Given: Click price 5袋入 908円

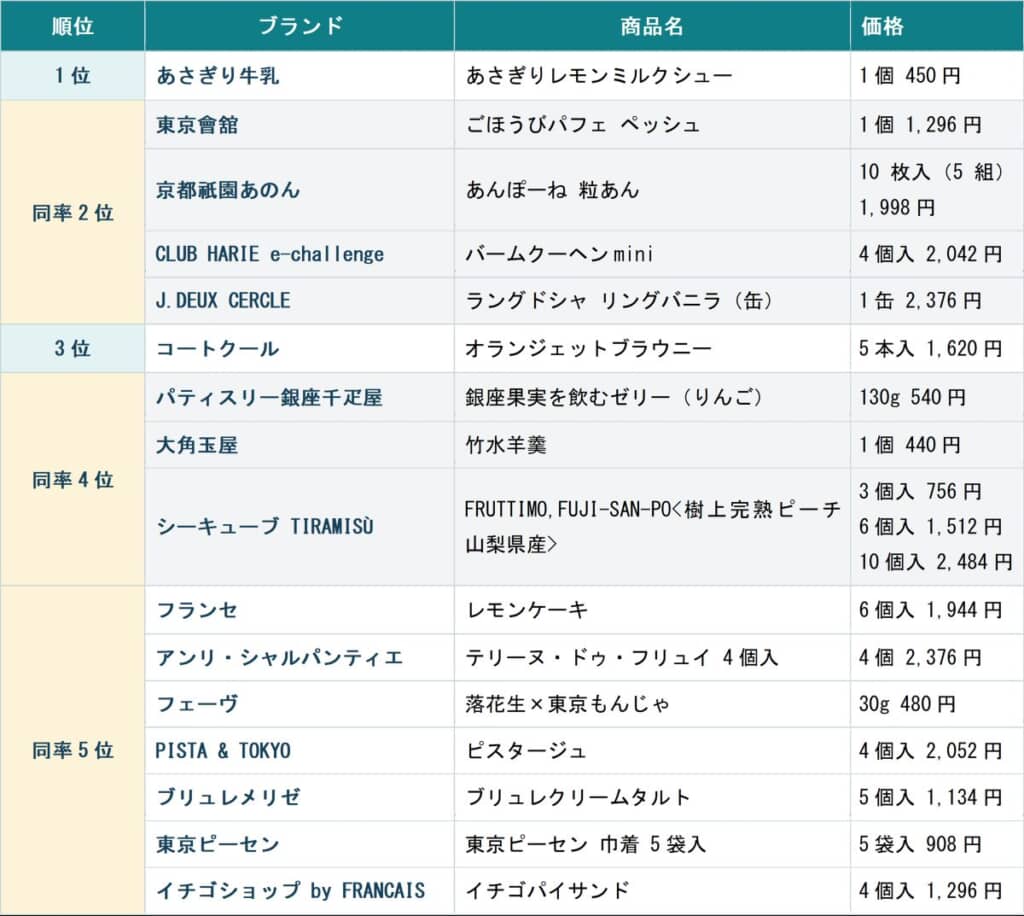Looking at the screenshot, I should pyautogui.click(x=920, y=844).
